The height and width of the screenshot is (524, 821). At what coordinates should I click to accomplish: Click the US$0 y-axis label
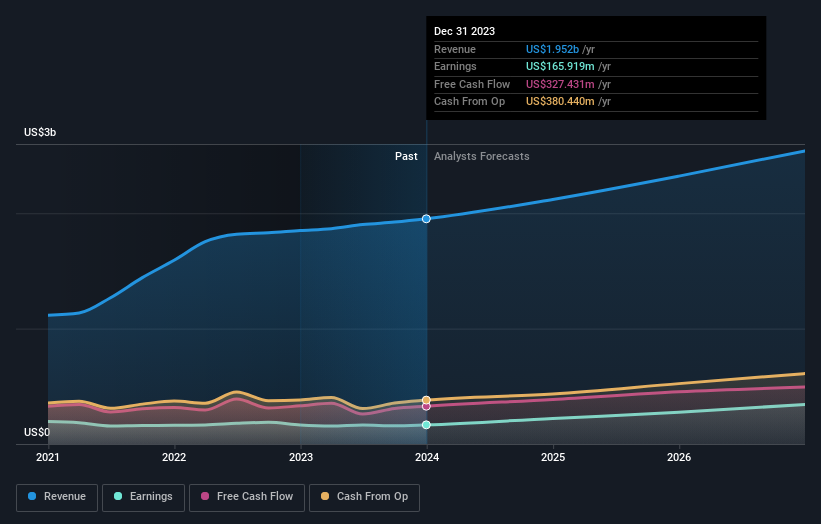(37, 432)
